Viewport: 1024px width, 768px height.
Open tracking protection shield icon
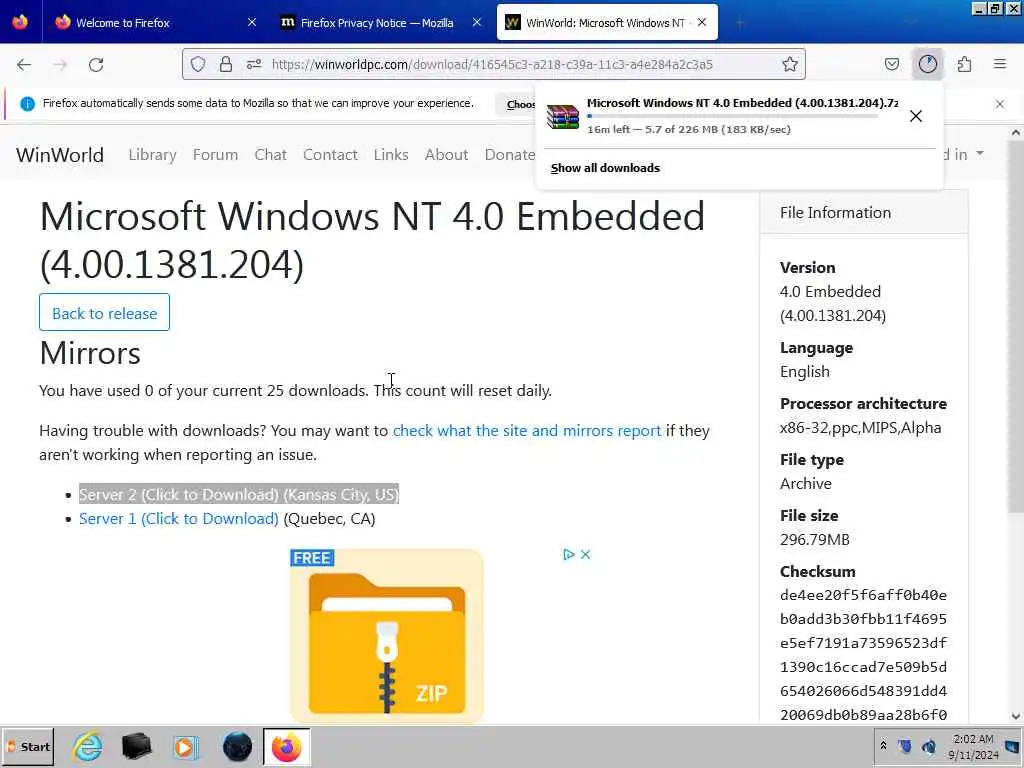point(198,64)
